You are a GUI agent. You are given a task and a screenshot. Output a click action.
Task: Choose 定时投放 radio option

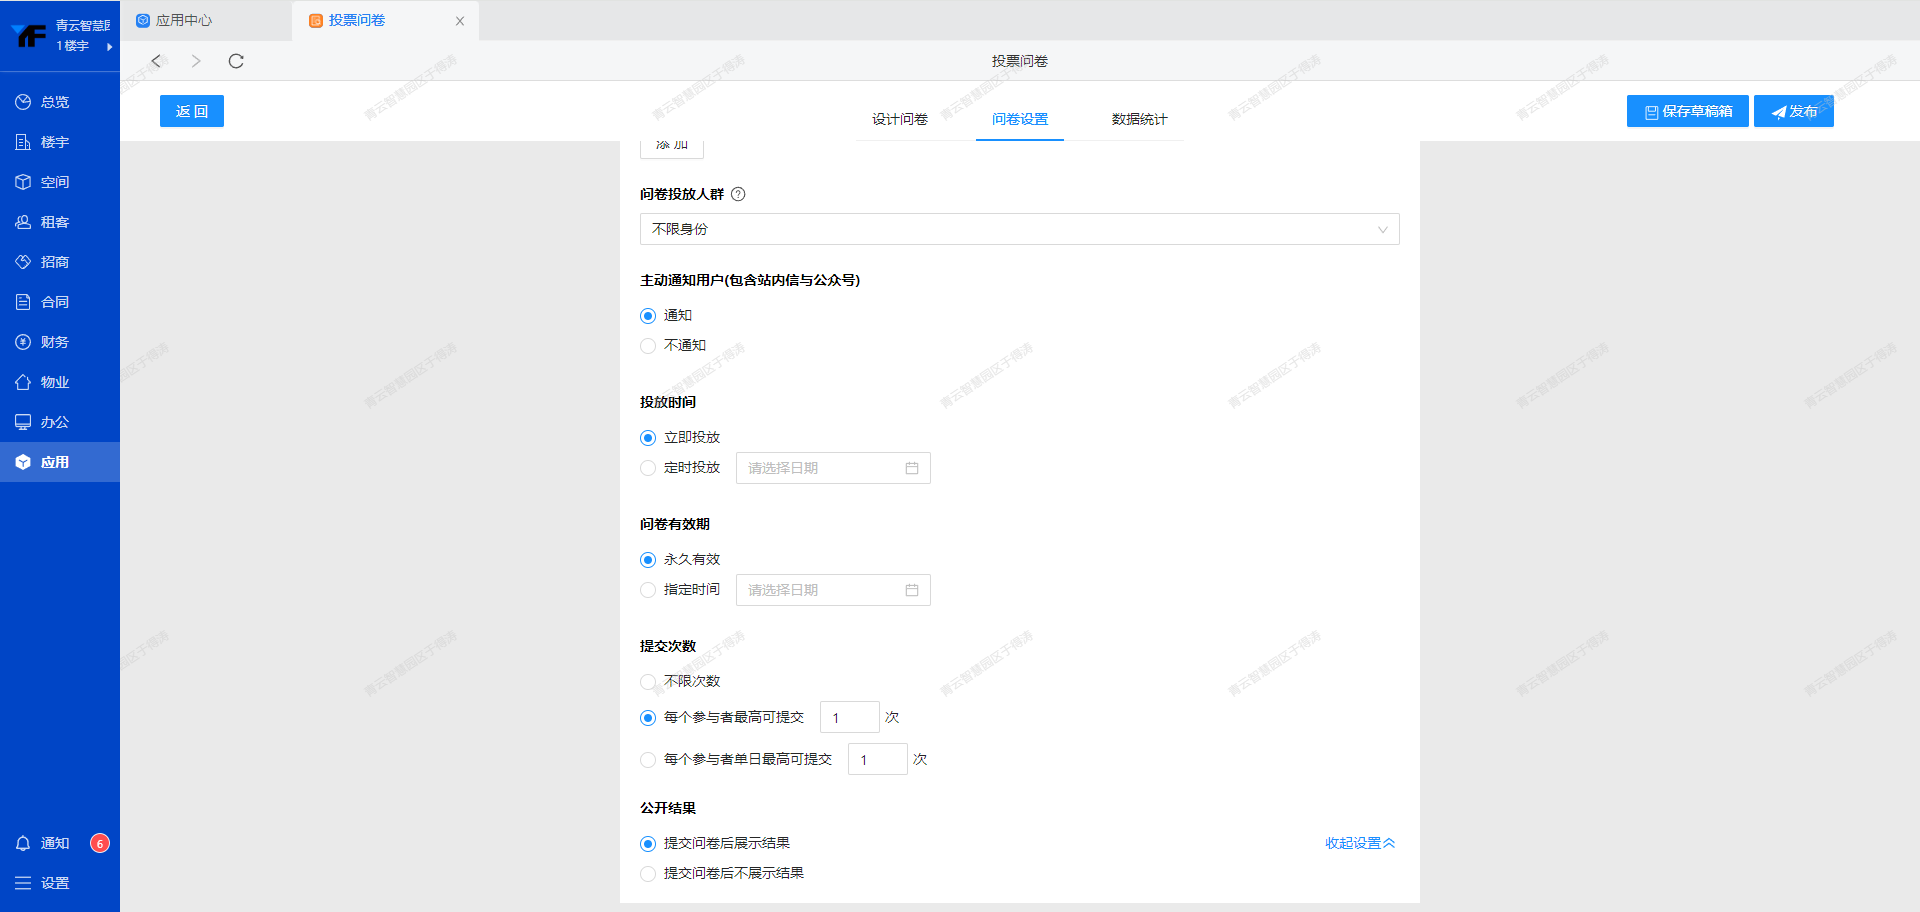click(648, 468)
